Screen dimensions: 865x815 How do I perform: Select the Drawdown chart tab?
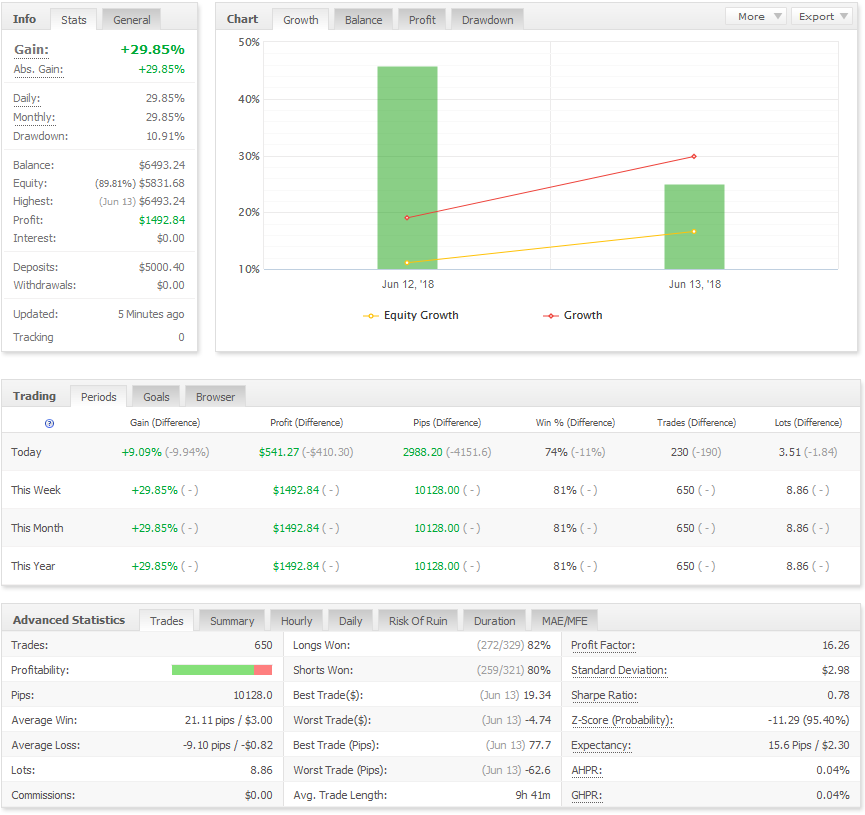pos(487,20)
